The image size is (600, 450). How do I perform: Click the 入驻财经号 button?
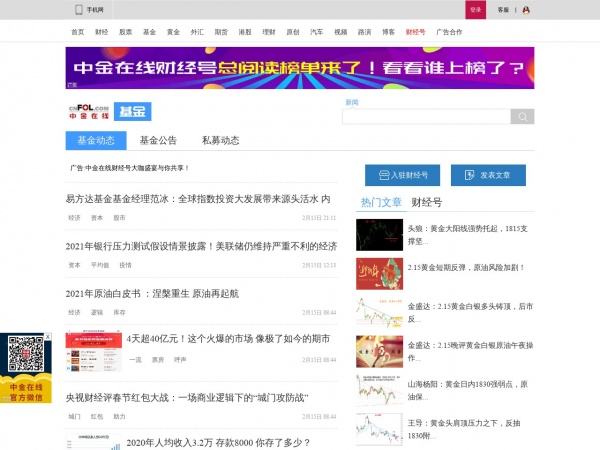[x=403, y=175]
